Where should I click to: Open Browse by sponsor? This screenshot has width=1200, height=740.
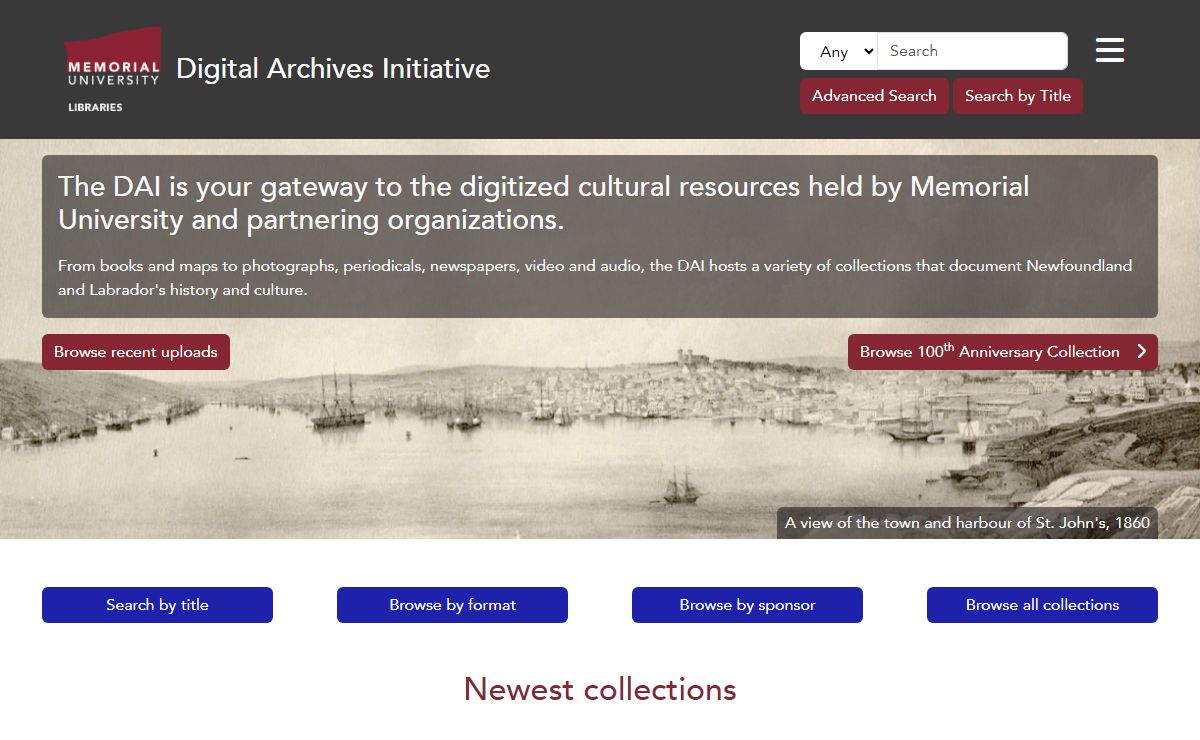747,605
